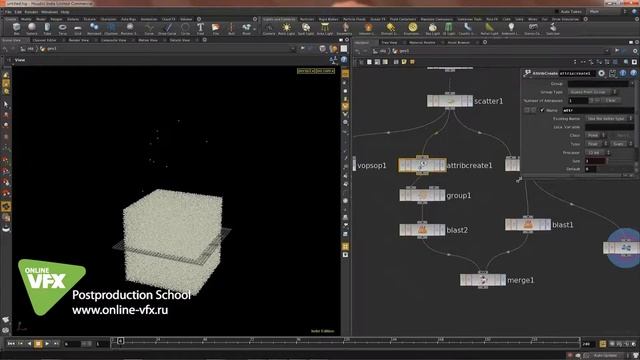Screen dimensions: 640x360
Task: Open the no cam viewport camera menu
Action: (x=325, y=71)
